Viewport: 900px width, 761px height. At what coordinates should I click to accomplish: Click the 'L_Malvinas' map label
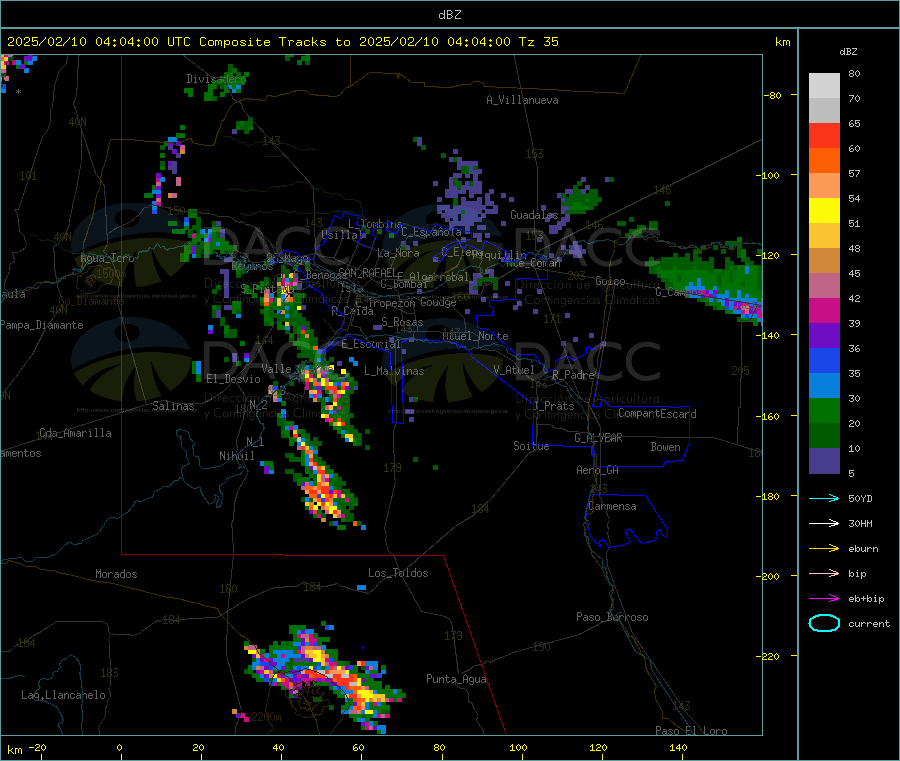394,371
